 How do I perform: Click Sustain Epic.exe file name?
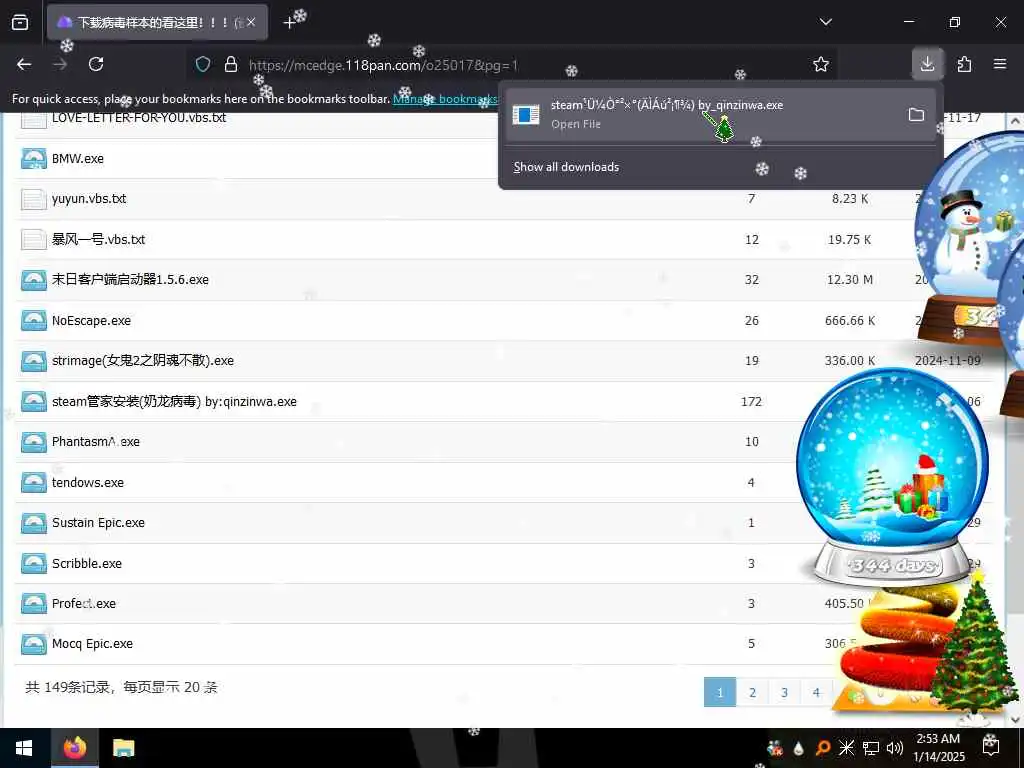tap(99, 522)
